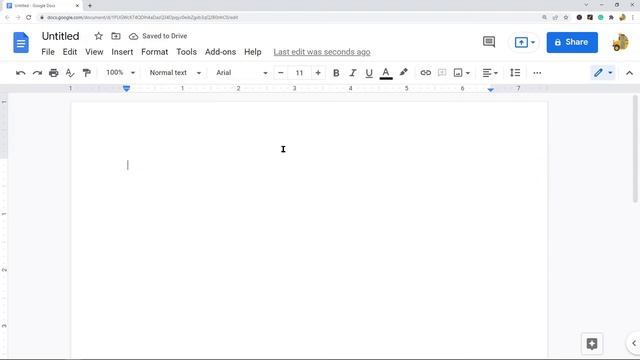This screenshot has height=360, width=640.
Task: Open line spacing options
Action: [515, 73]
